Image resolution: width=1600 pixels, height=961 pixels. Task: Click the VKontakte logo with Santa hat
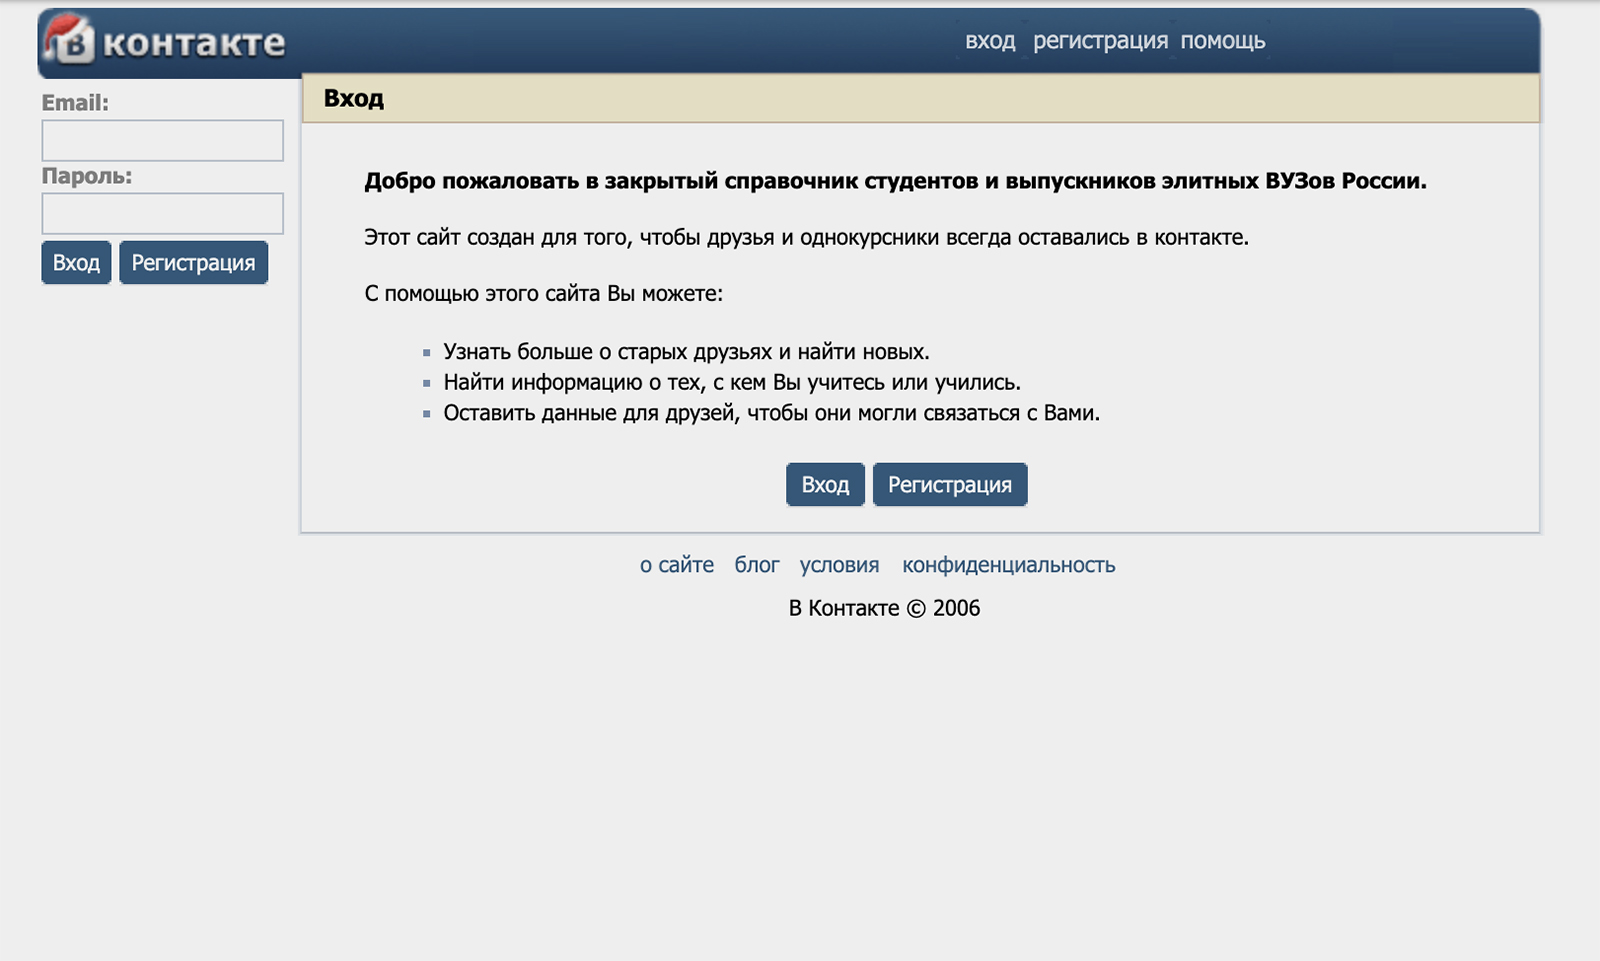tap(166, 41)
